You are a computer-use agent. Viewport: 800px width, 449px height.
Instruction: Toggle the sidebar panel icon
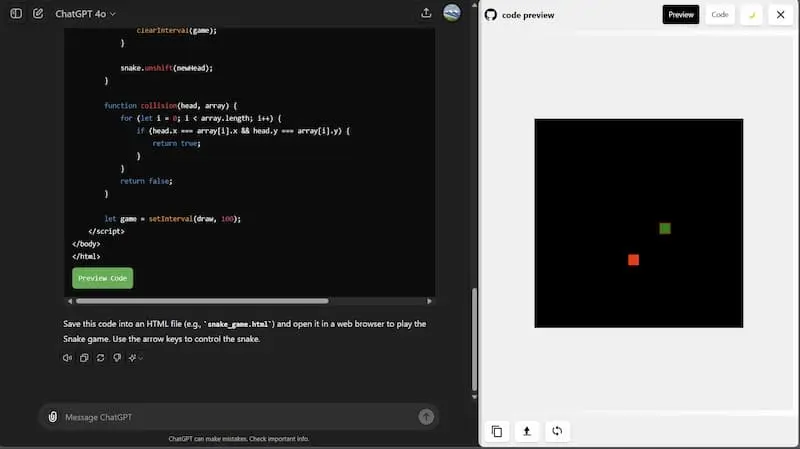(x=16, y=14)
